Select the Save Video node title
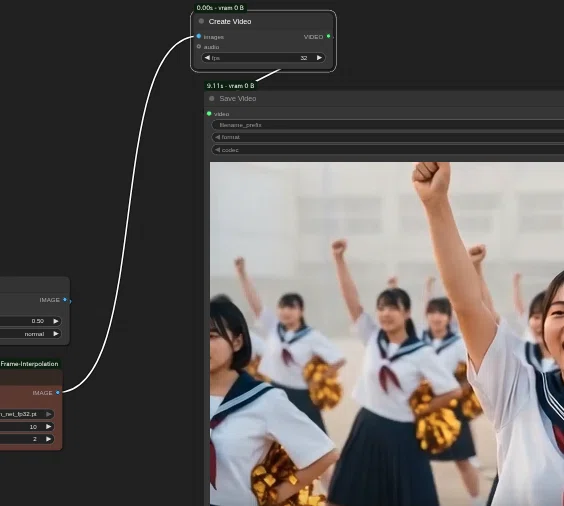The image size is (564, 506). pyautogui.click(x=238, y=99)
